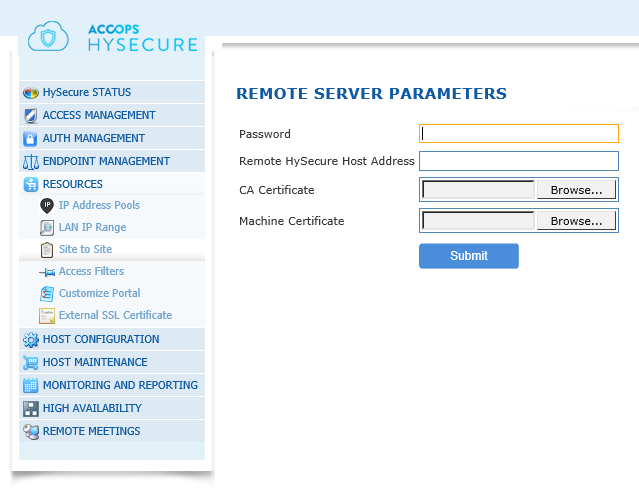
Task: Expand the ACCESS MANAGEMENT section
Action: (112, 115)
